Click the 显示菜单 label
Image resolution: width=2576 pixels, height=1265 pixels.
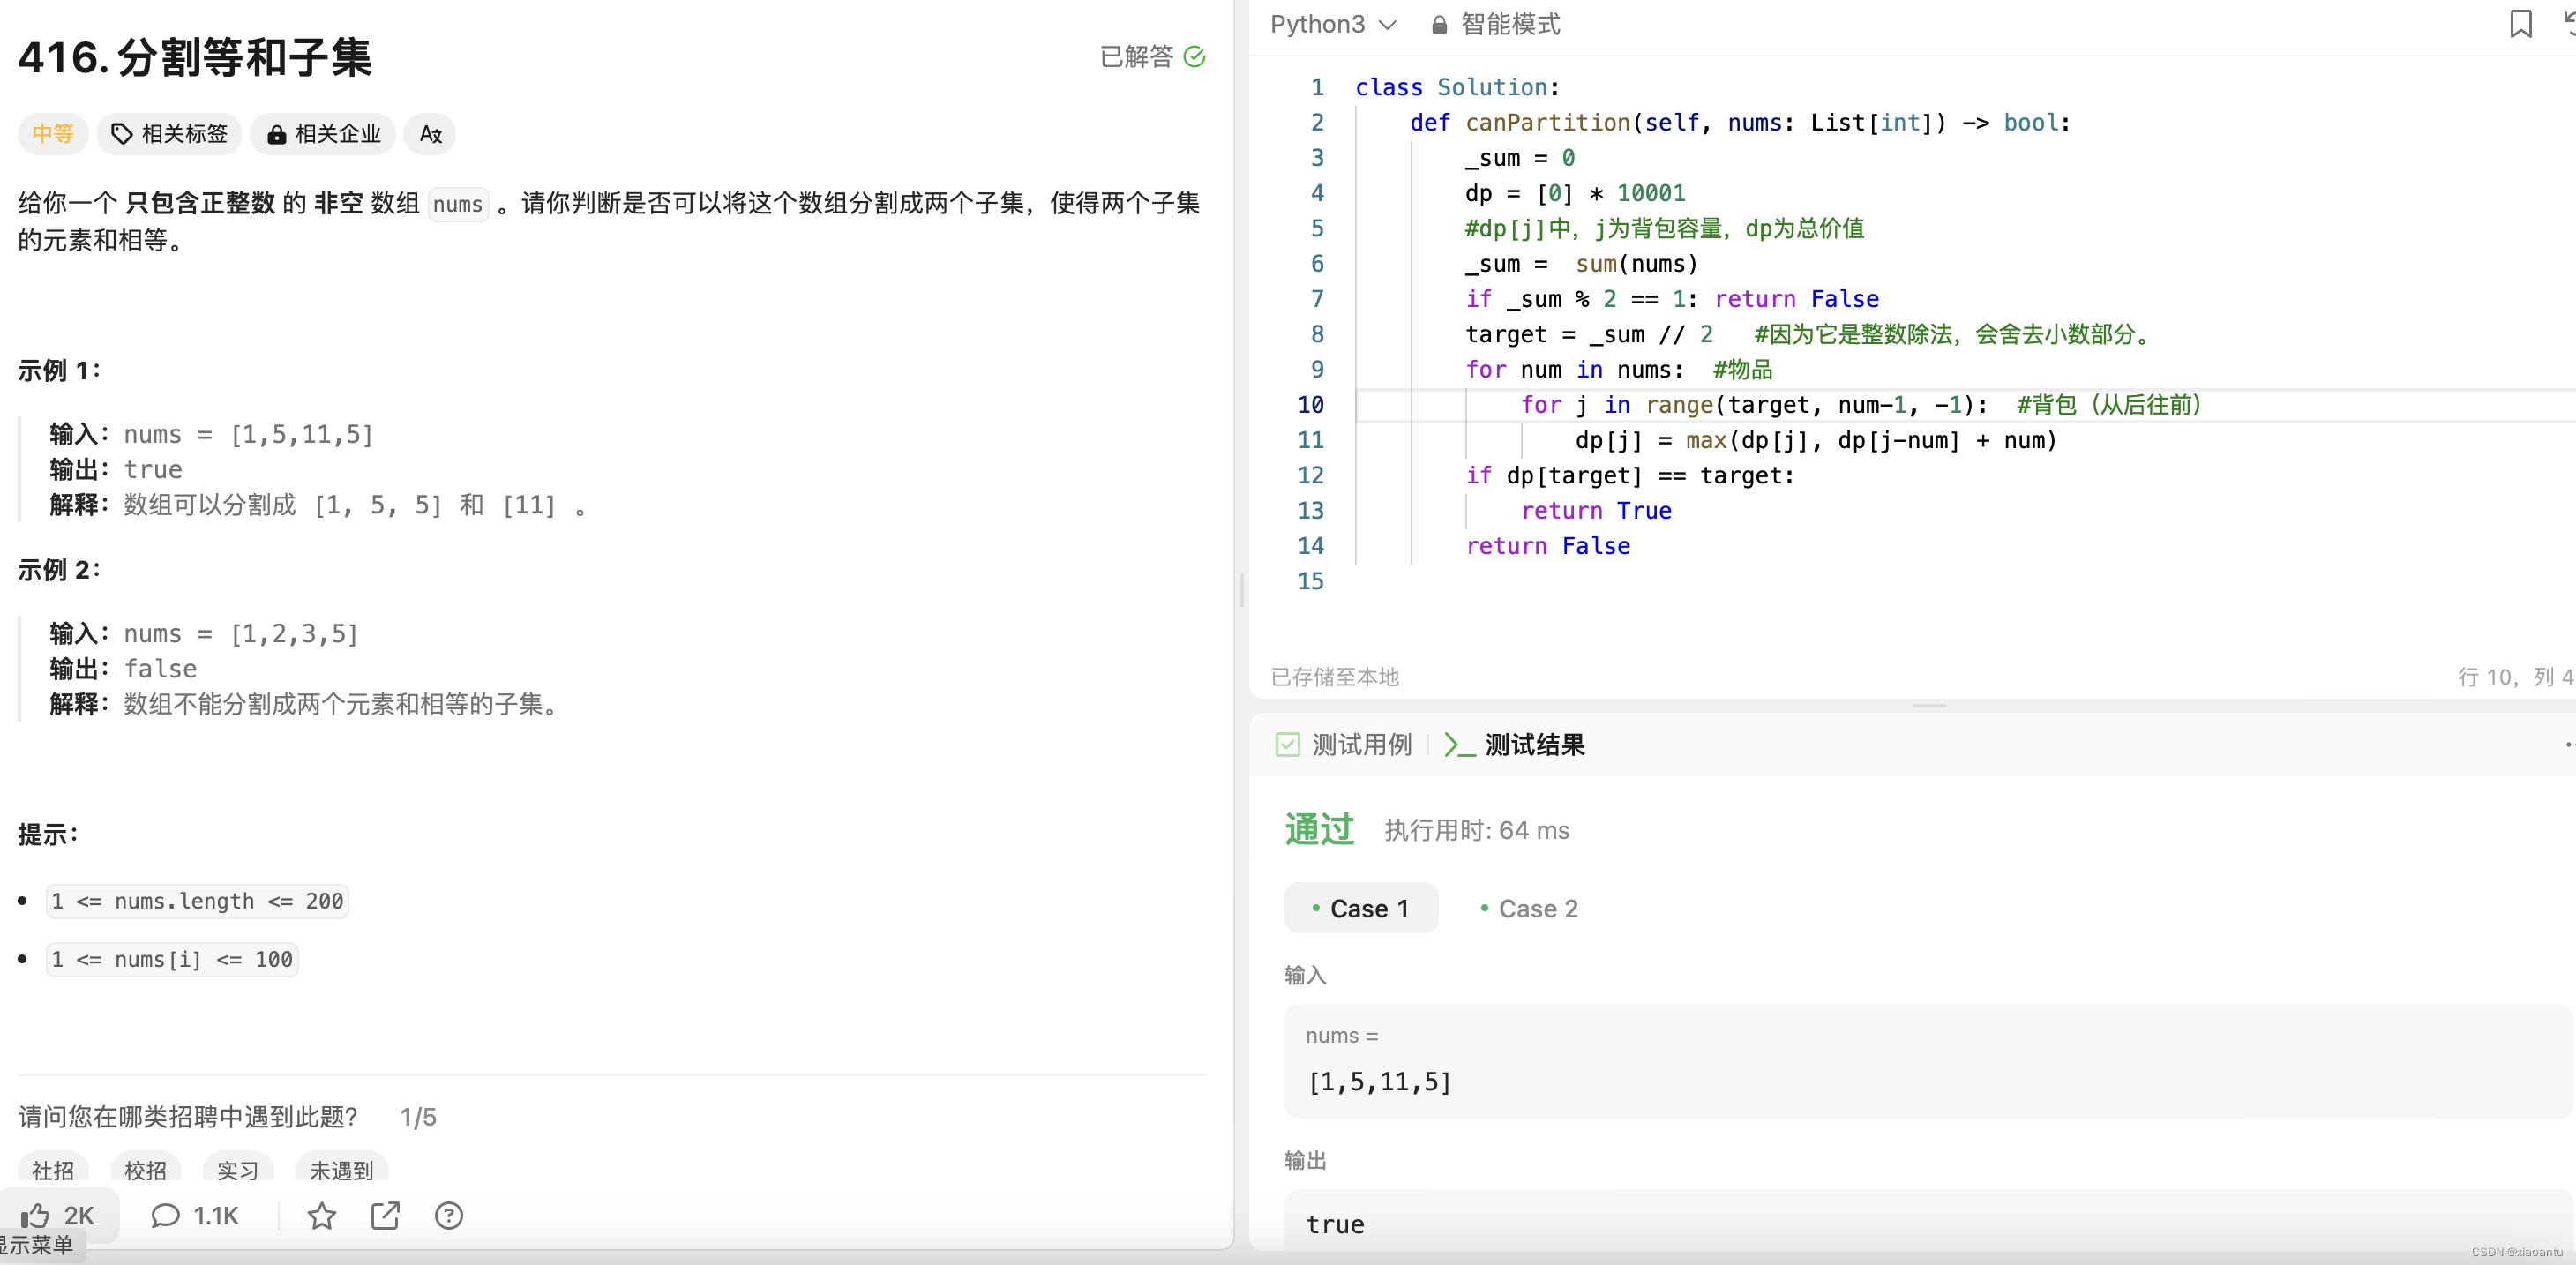(37, 1245)
